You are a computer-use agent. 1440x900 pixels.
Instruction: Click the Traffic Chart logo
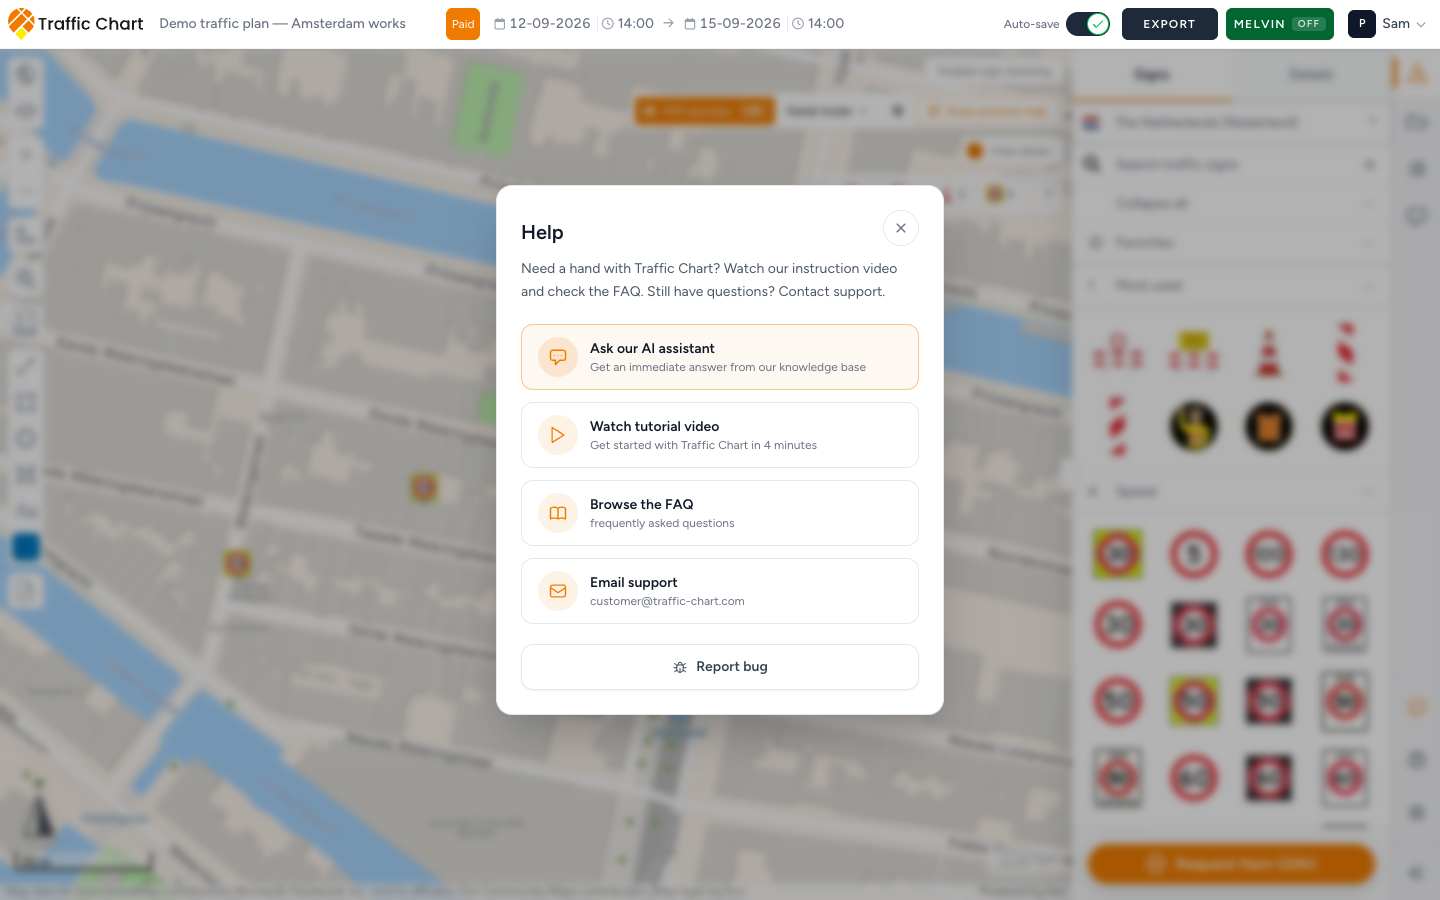(76, 24)
